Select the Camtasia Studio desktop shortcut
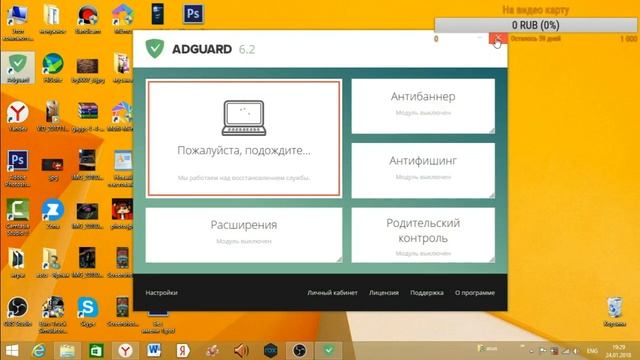 18,217
